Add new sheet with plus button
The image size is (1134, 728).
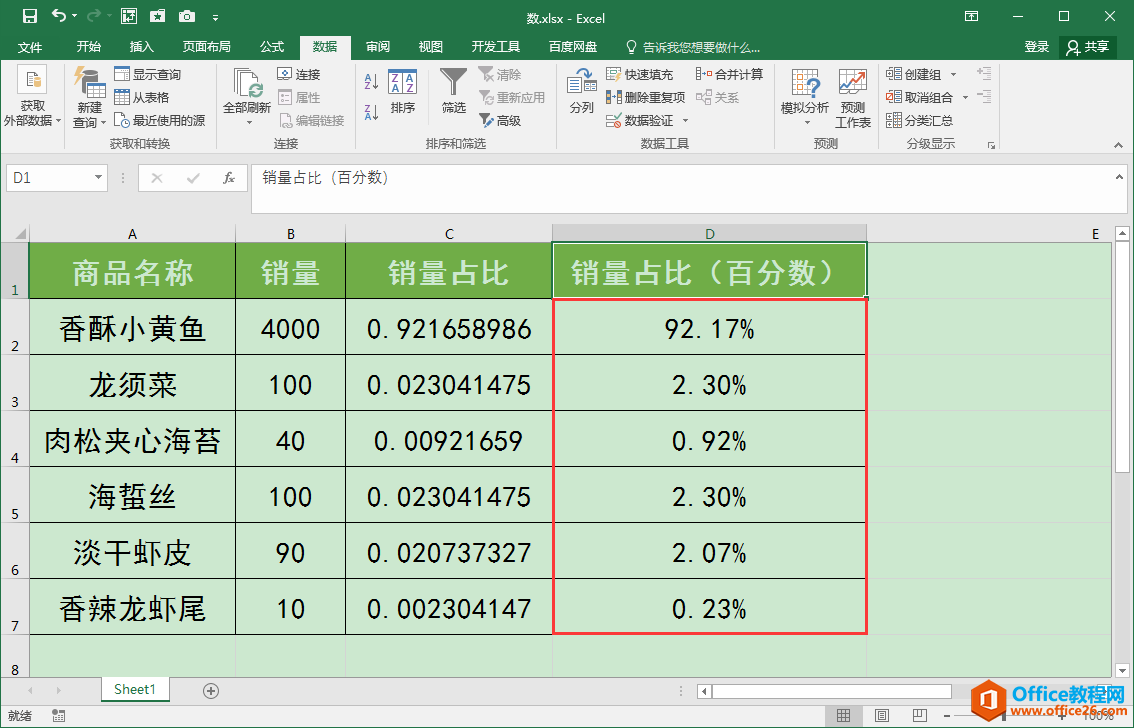[x=210, y=691]
